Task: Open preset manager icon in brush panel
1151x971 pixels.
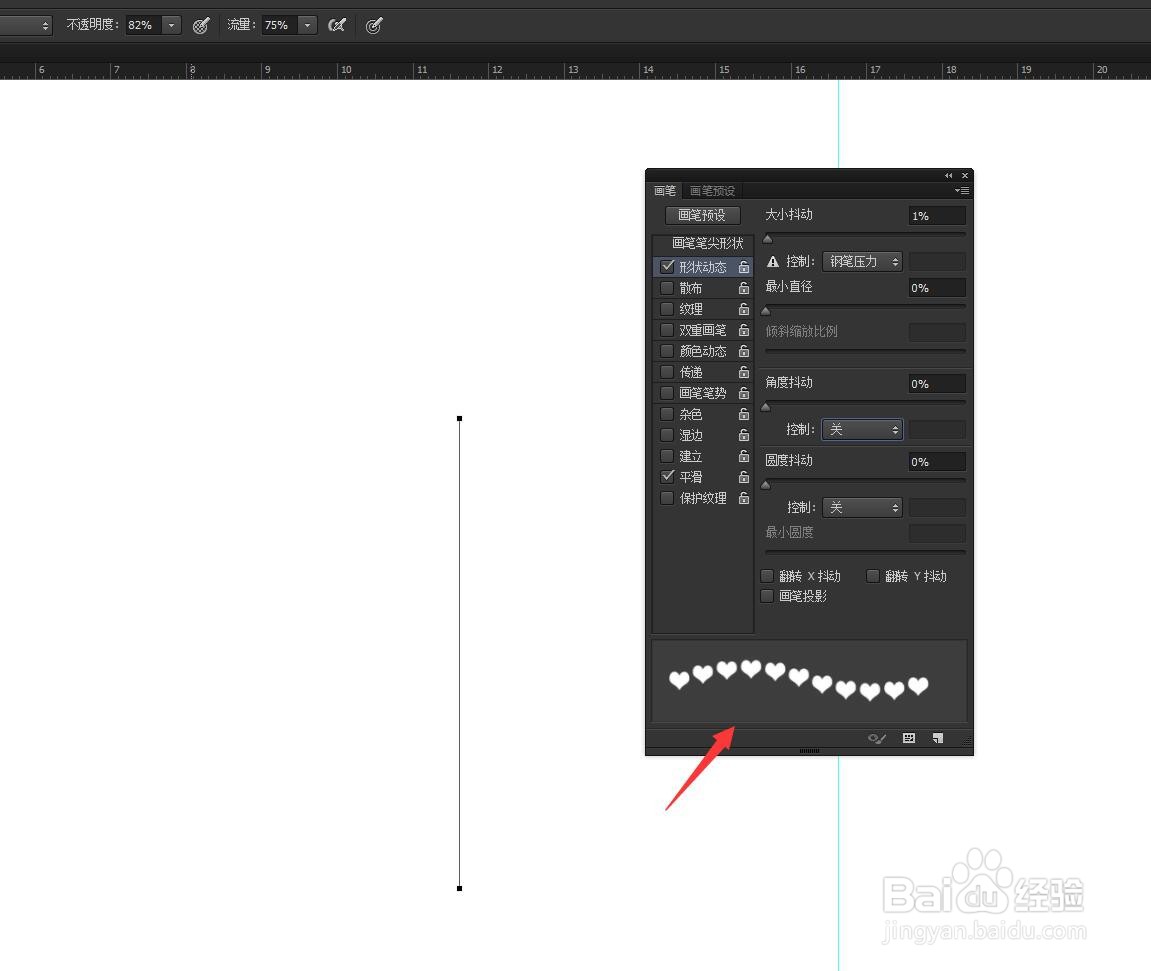Action: (909, 738)
